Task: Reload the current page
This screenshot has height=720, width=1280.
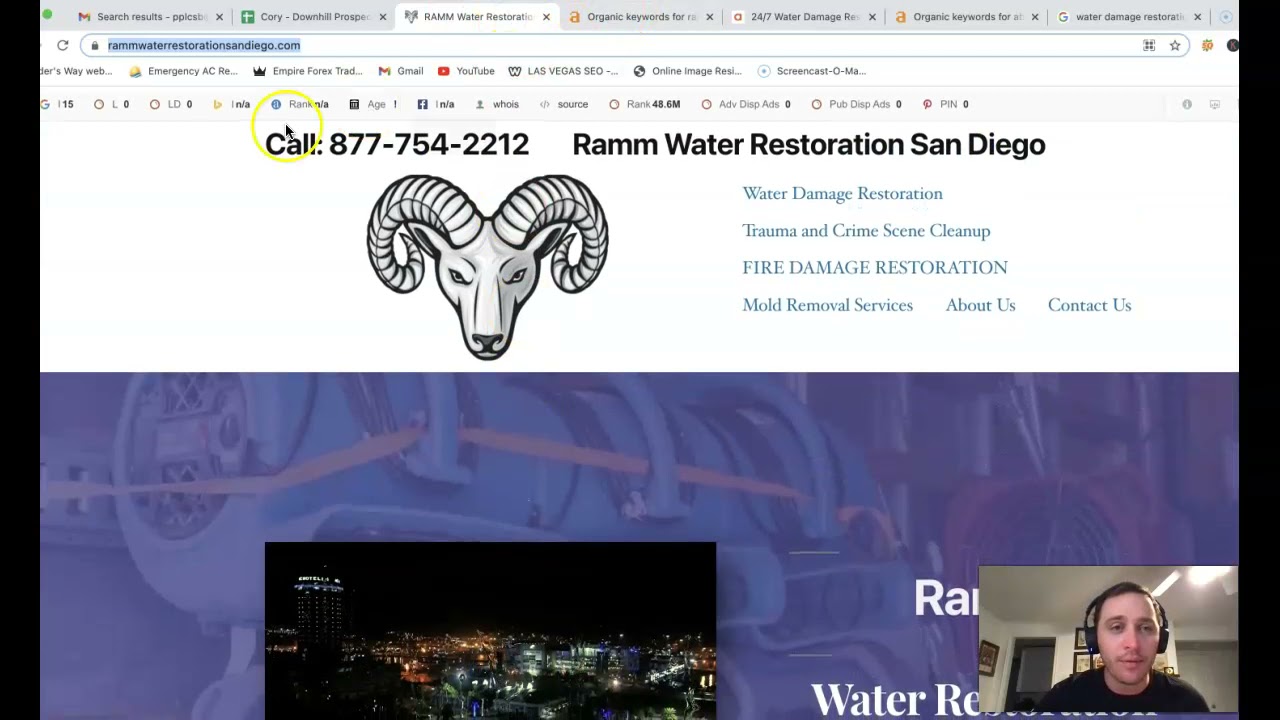Action: pyautogui.click(x=62, y=45)
